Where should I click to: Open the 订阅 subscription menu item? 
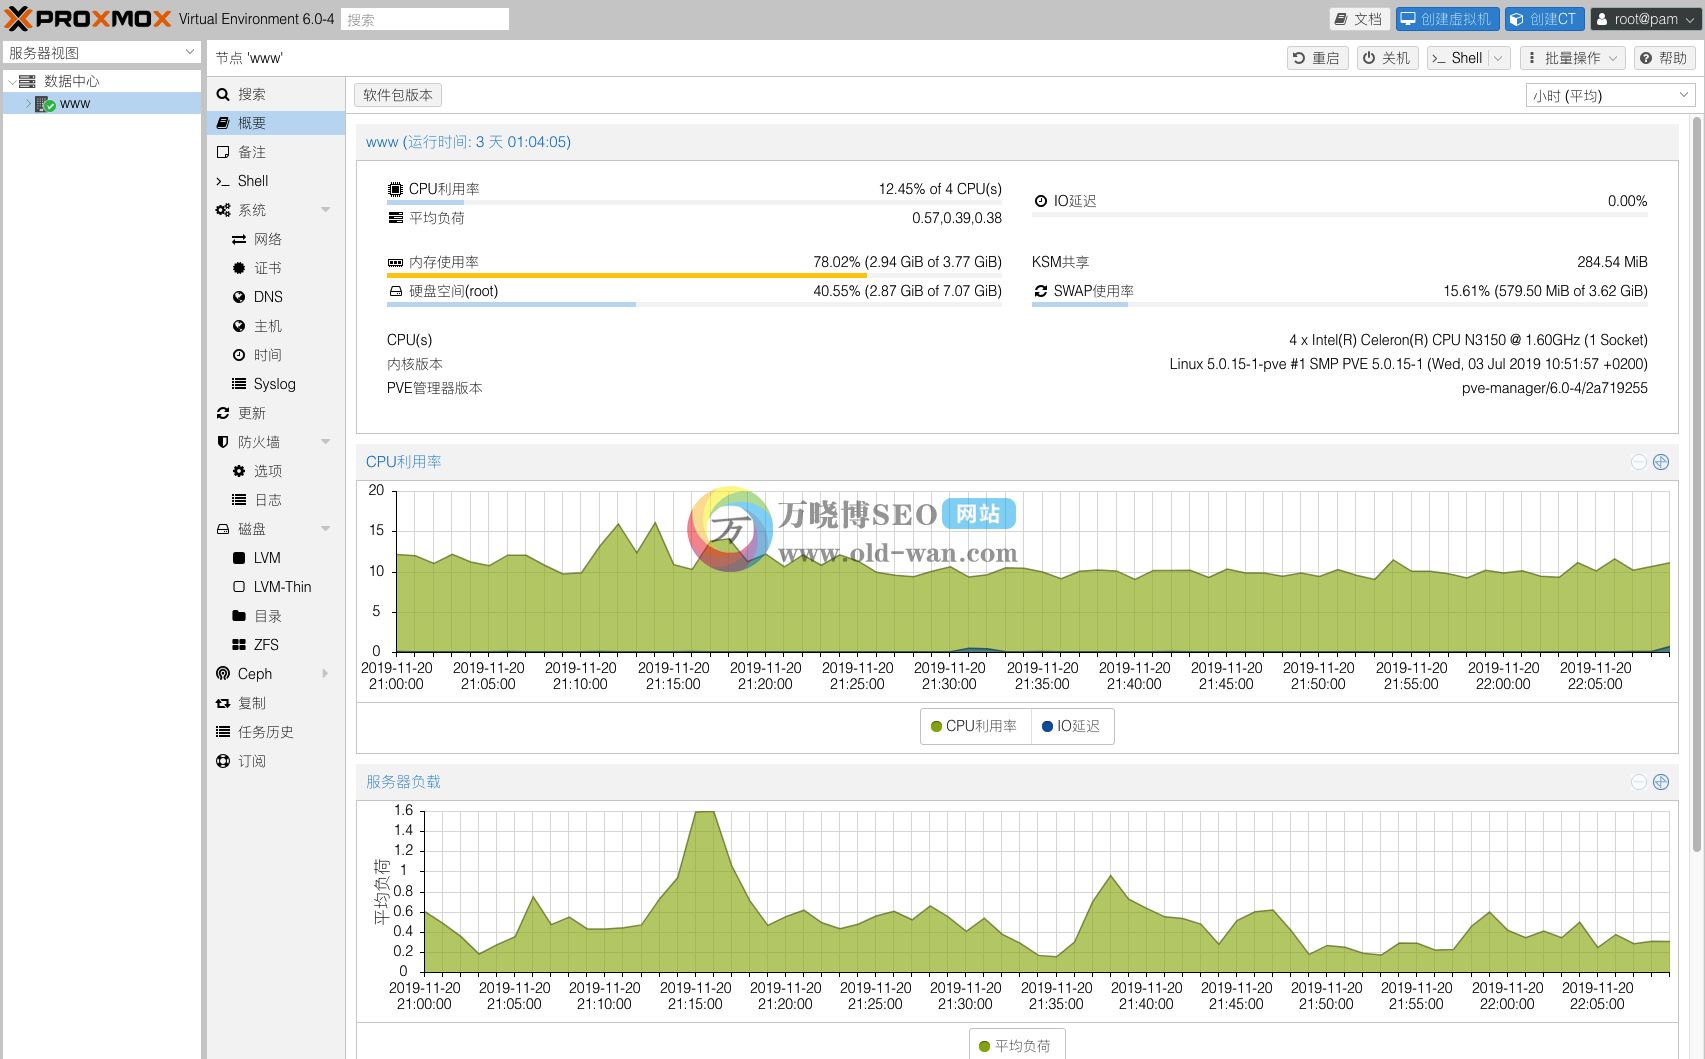tap(276, 761)
